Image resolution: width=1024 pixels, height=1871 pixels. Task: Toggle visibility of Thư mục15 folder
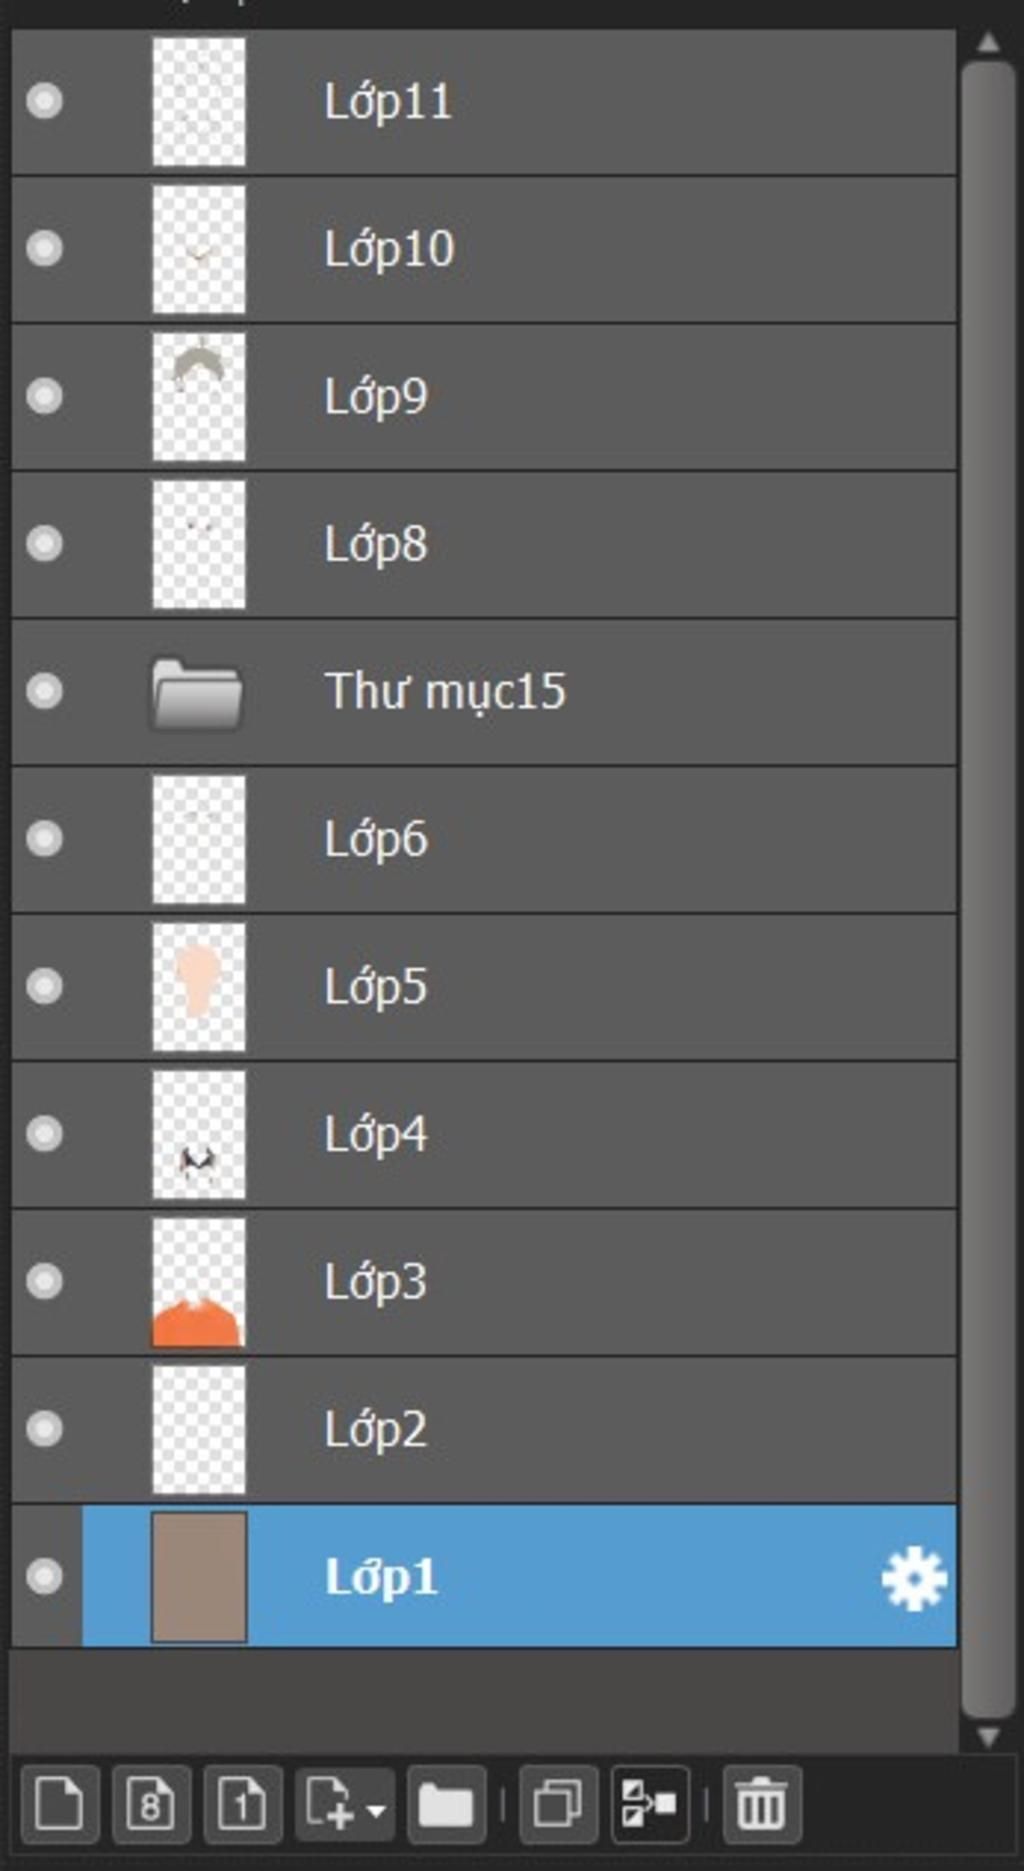(44, 691)
